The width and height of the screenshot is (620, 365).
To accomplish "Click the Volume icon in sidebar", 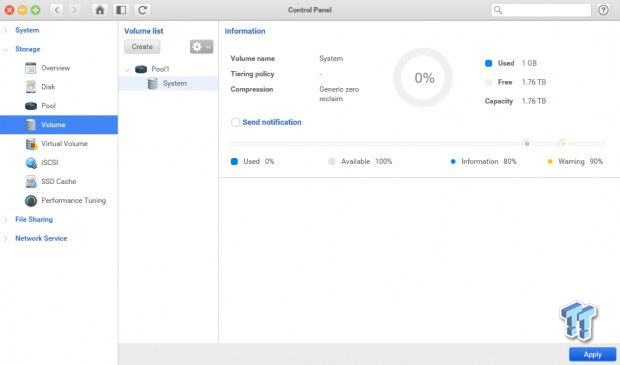I will [x=30, y=125].
